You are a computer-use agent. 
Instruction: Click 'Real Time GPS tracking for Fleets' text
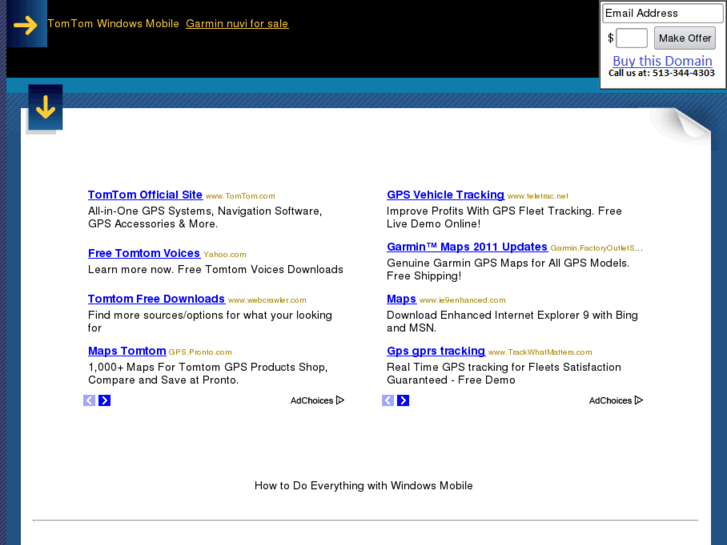504,373
